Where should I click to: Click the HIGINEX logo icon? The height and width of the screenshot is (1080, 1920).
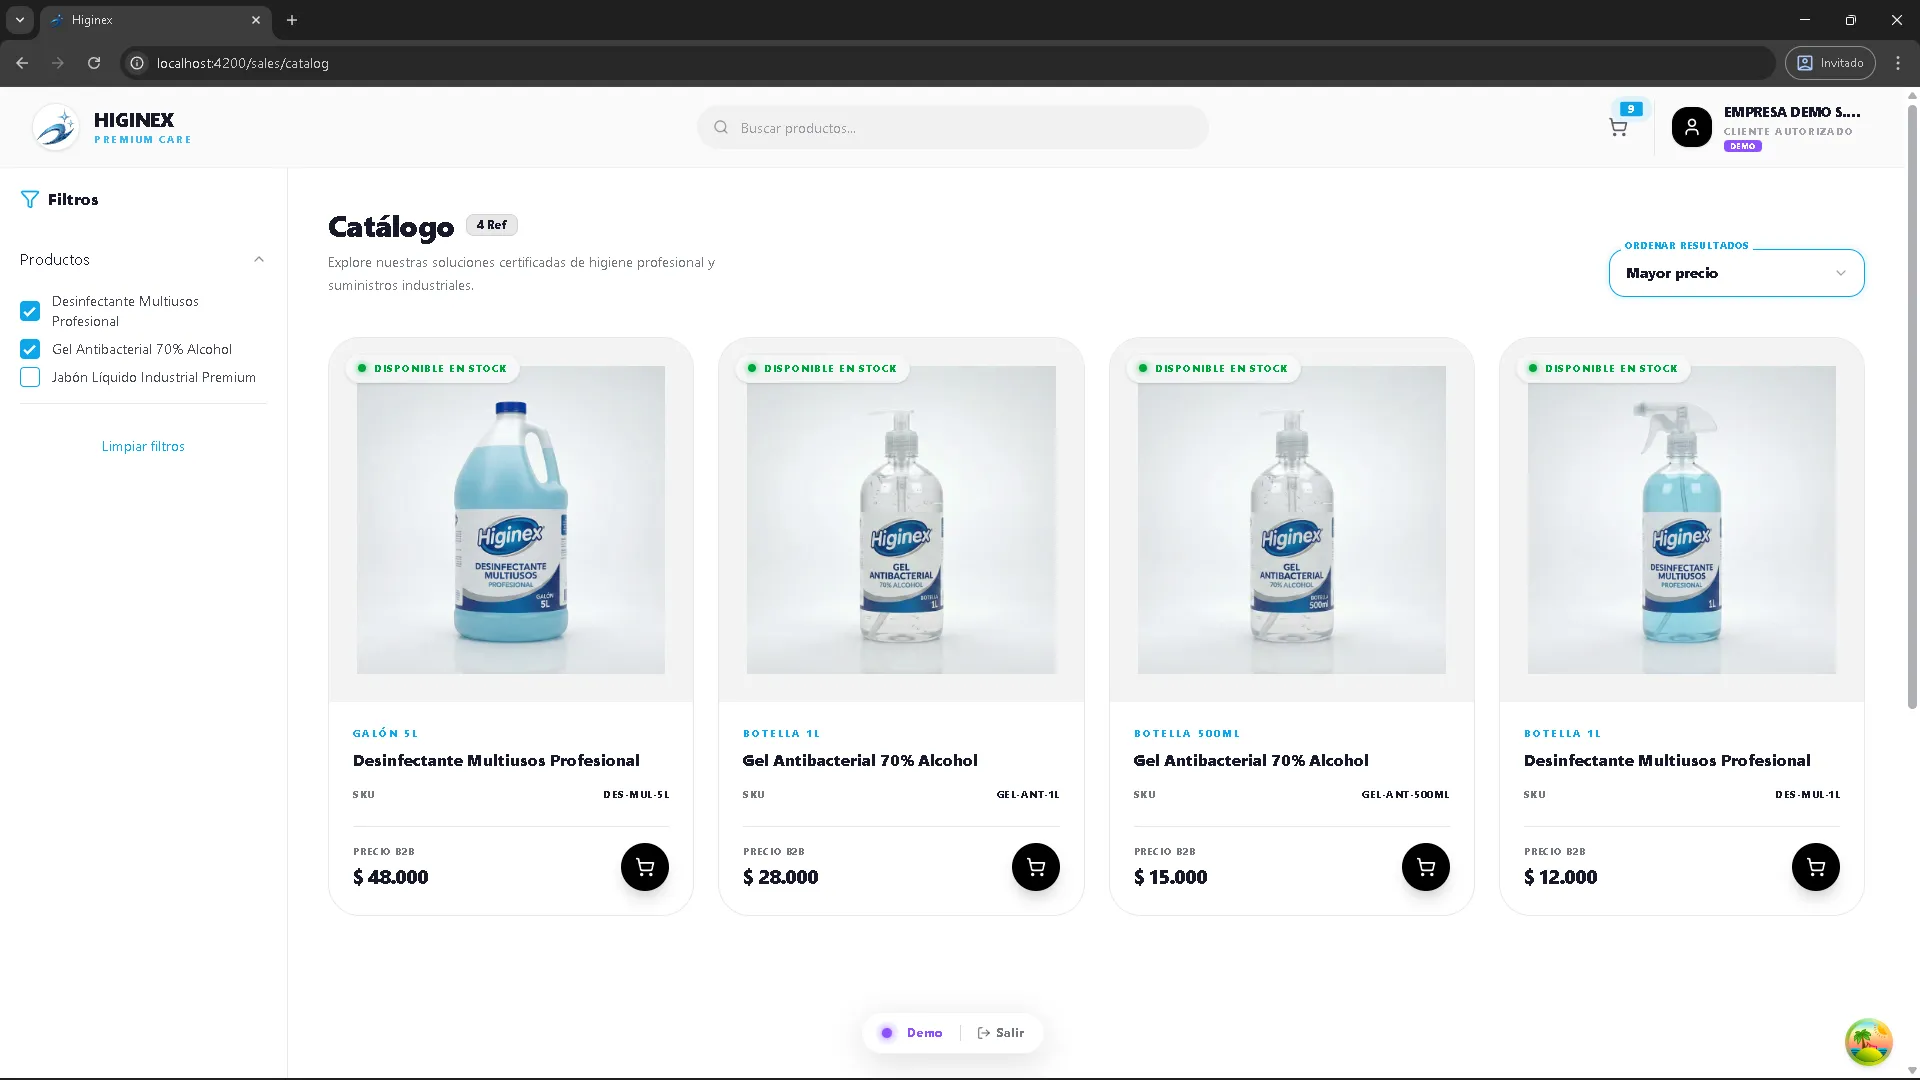click(56, 126)
